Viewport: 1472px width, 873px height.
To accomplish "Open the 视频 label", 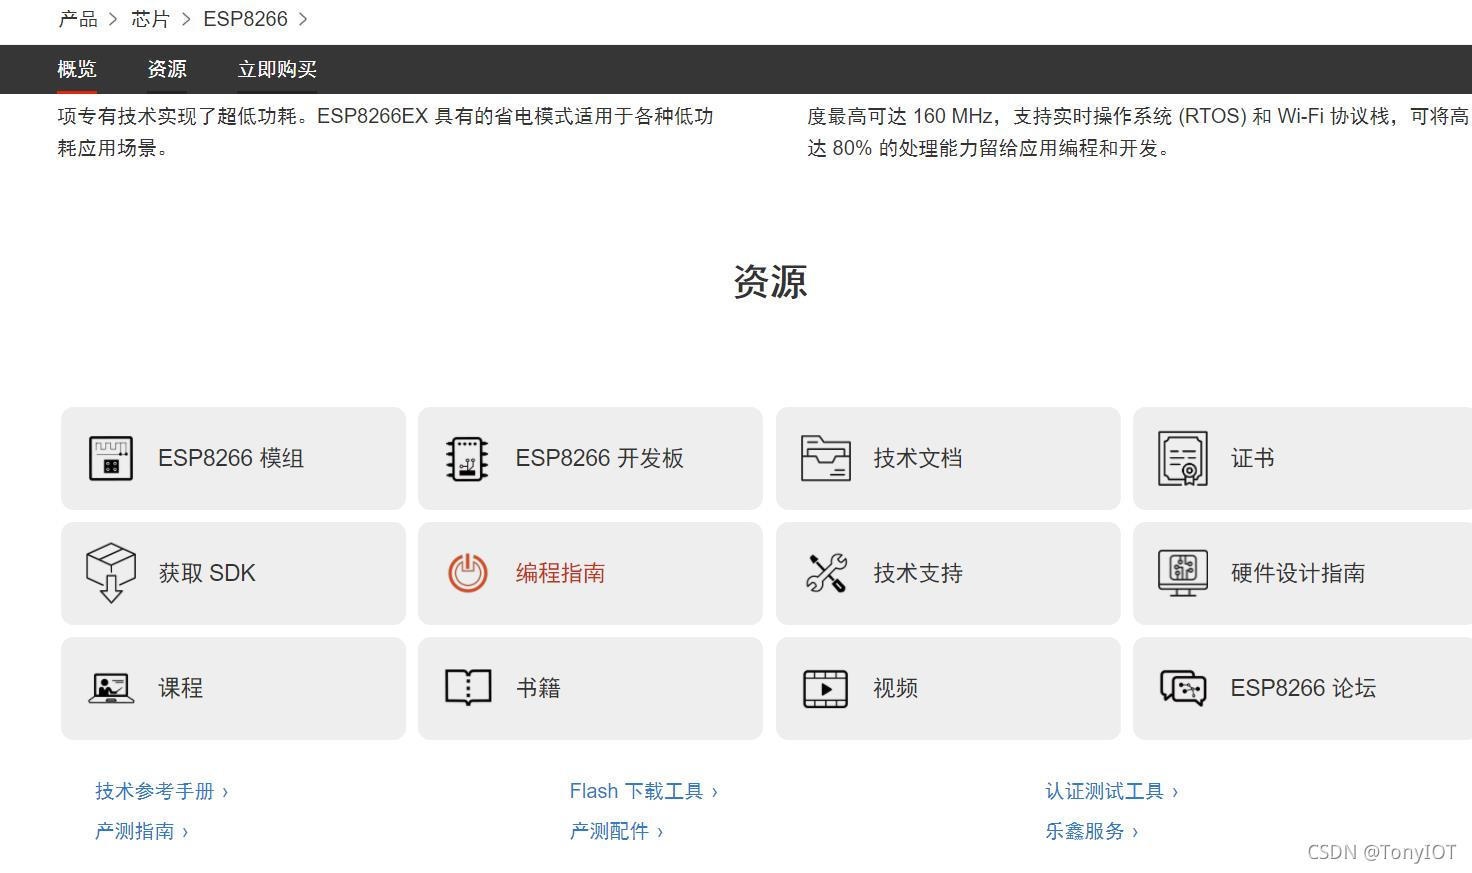I will click(896, 688).
